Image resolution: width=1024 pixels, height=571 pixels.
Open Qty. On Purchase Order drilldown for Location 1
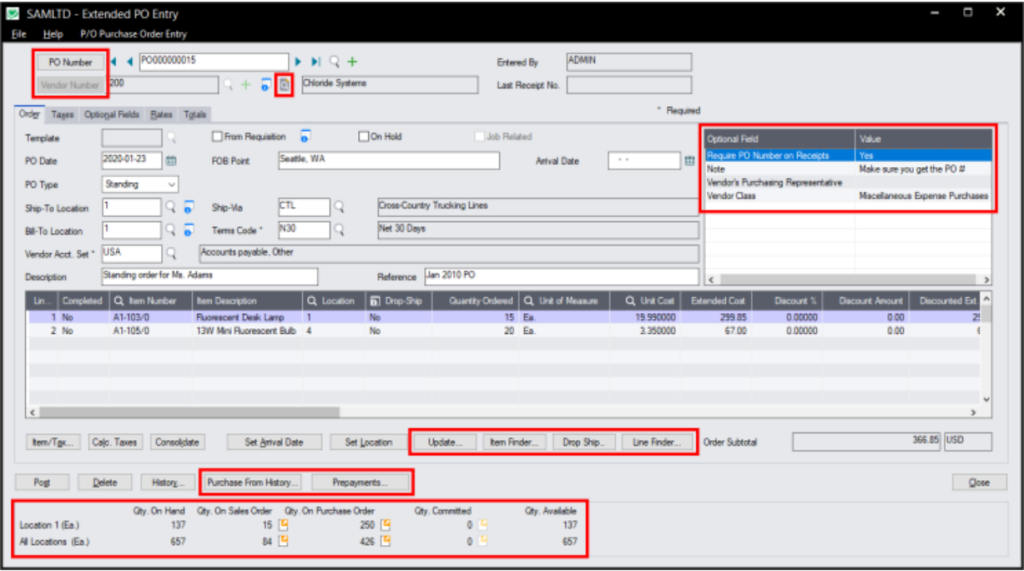click(386, 525)
